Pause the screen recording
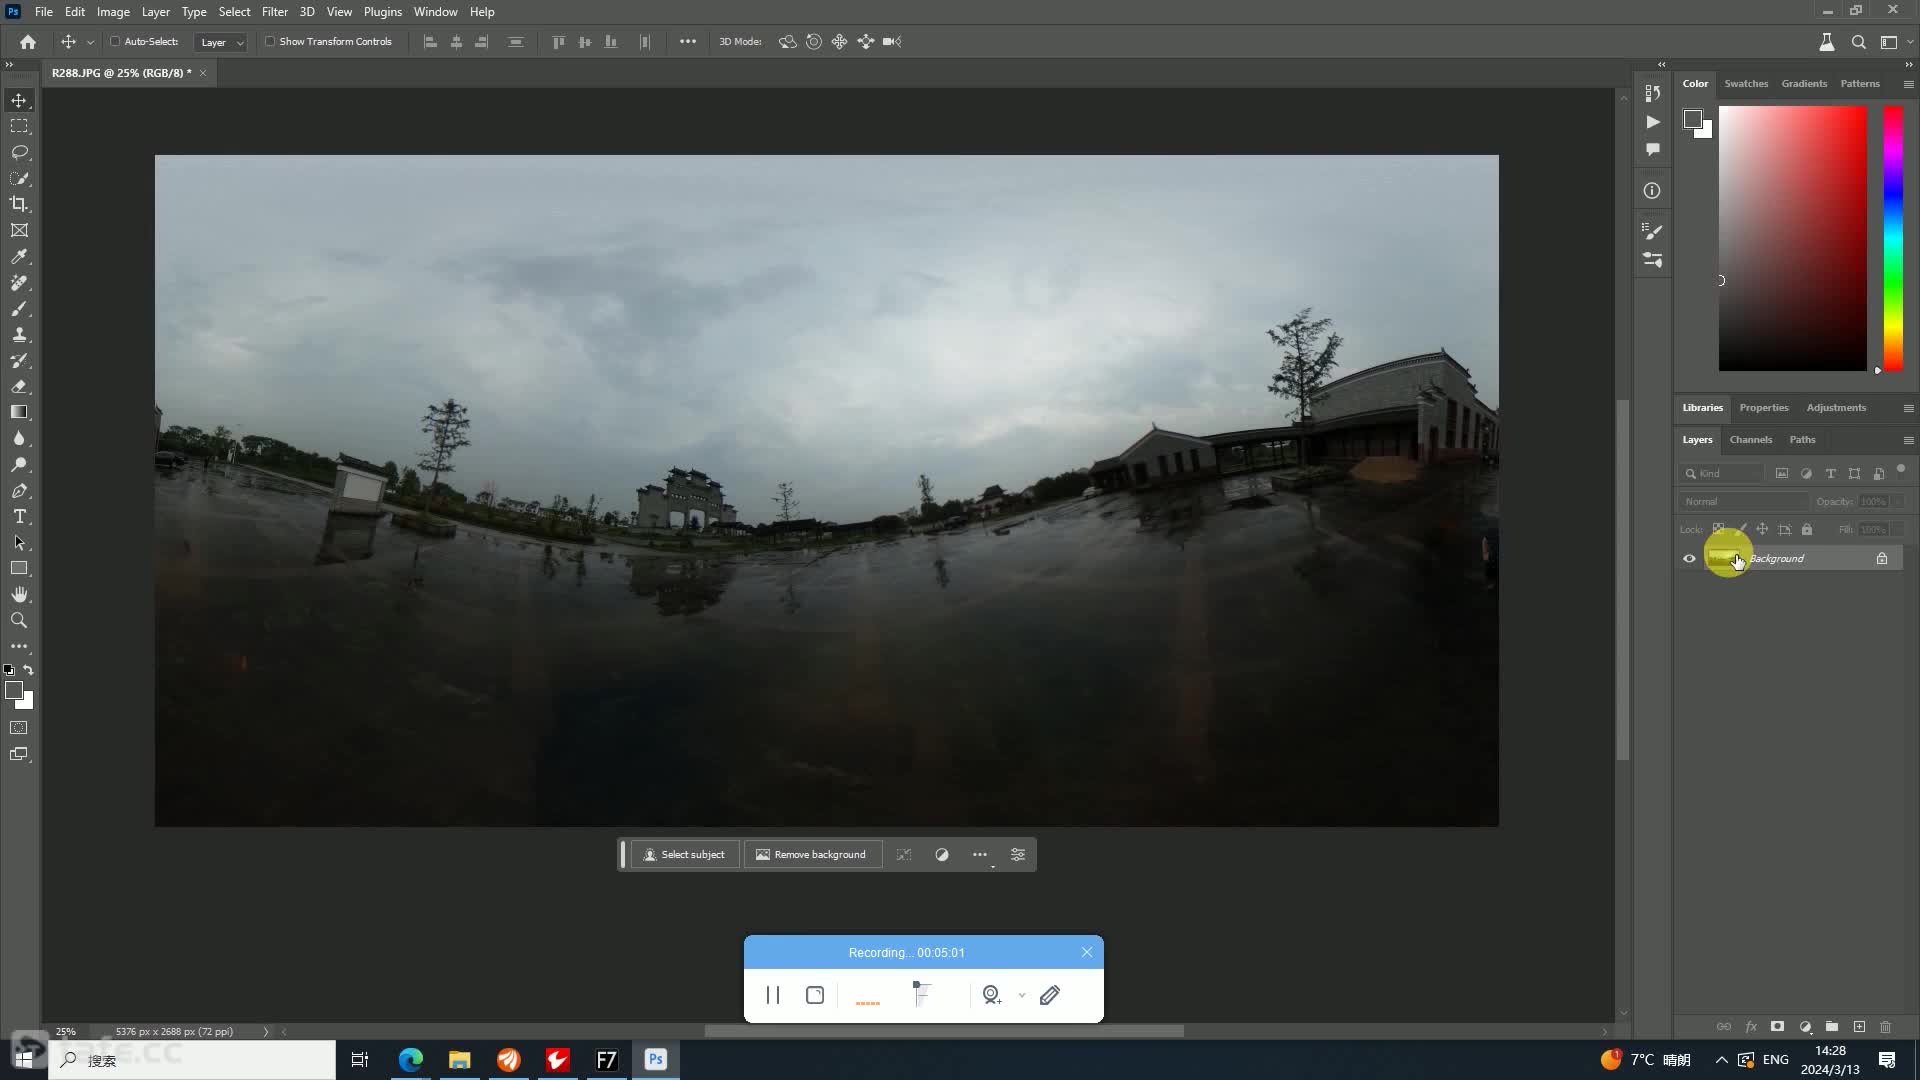 click(772, 995)
